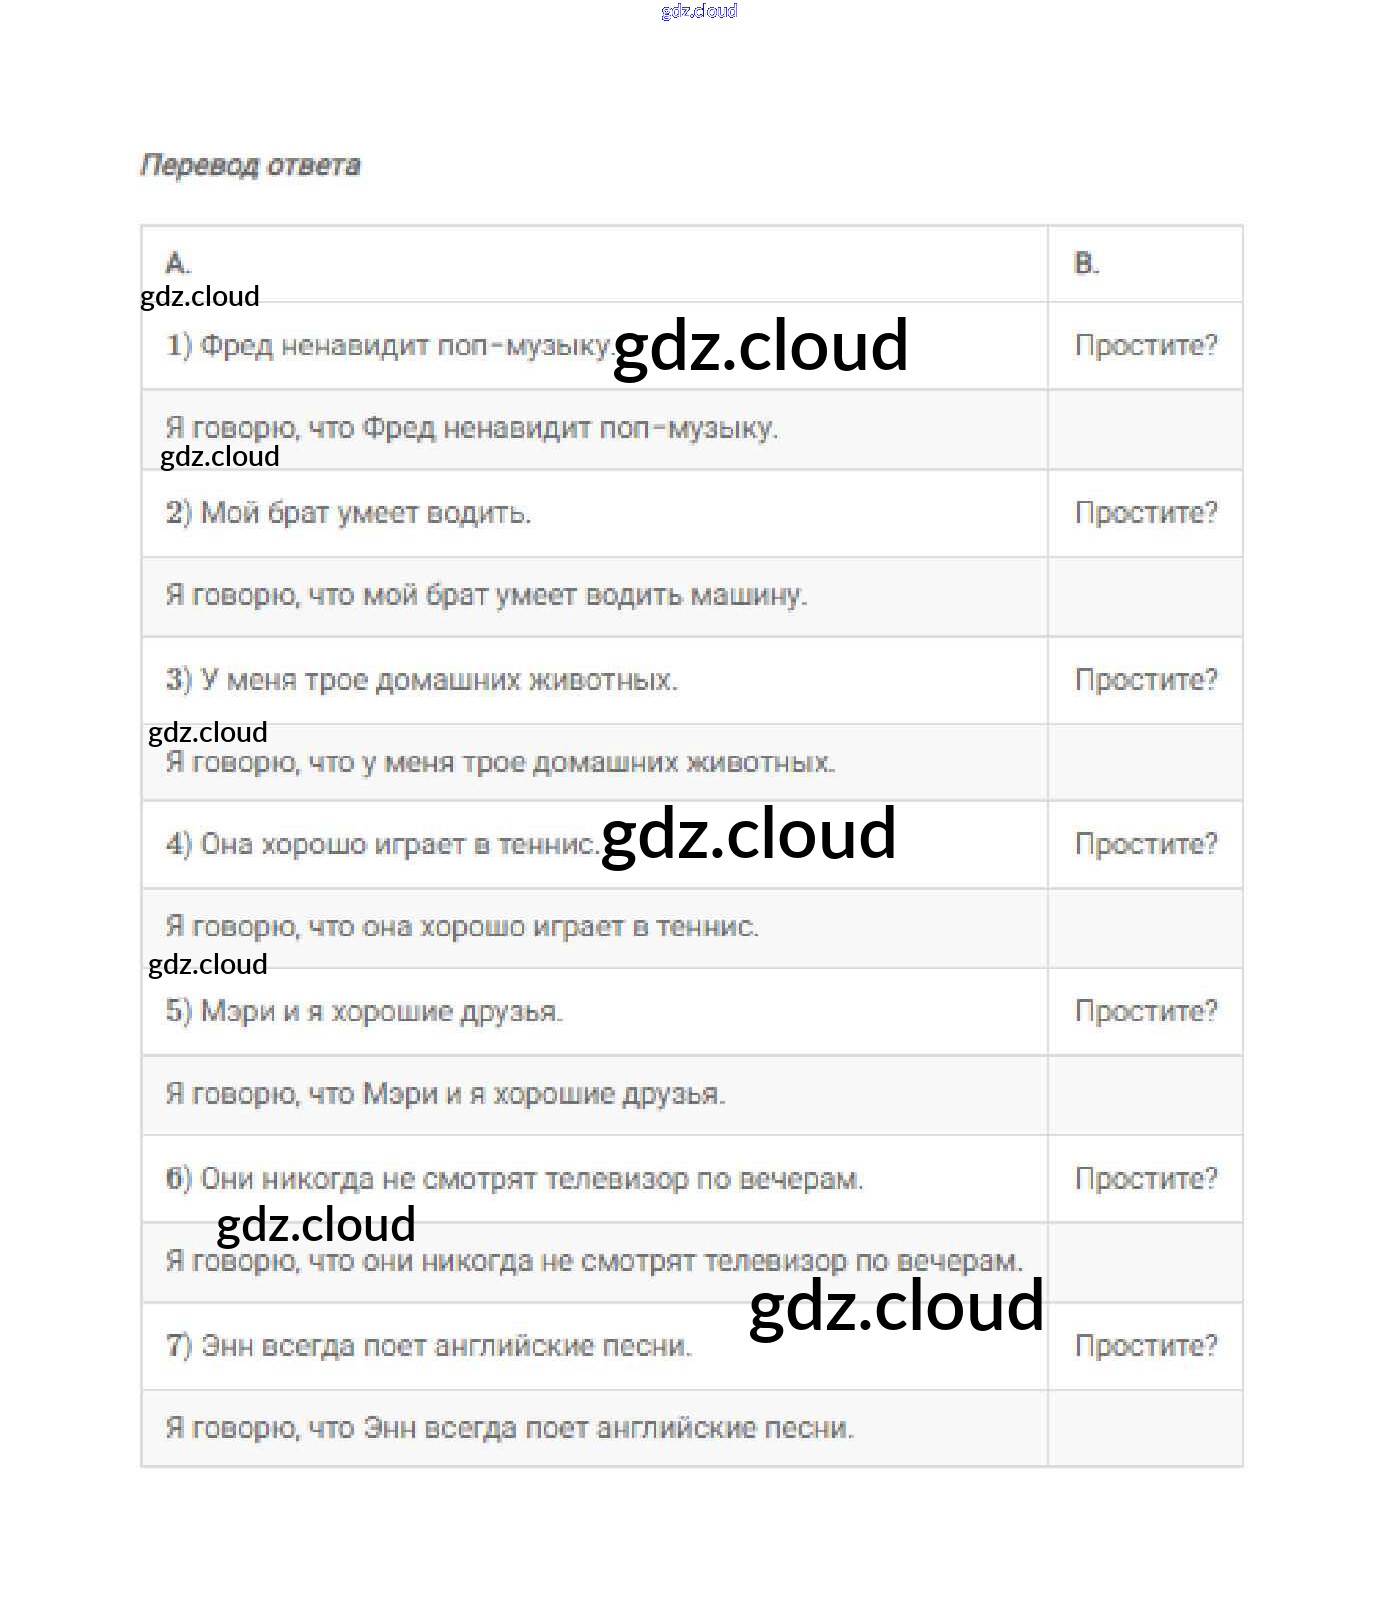Select the line ending with "водить машину"
The height and width of the screenshot is (1599, 1399).
[486, 595]
